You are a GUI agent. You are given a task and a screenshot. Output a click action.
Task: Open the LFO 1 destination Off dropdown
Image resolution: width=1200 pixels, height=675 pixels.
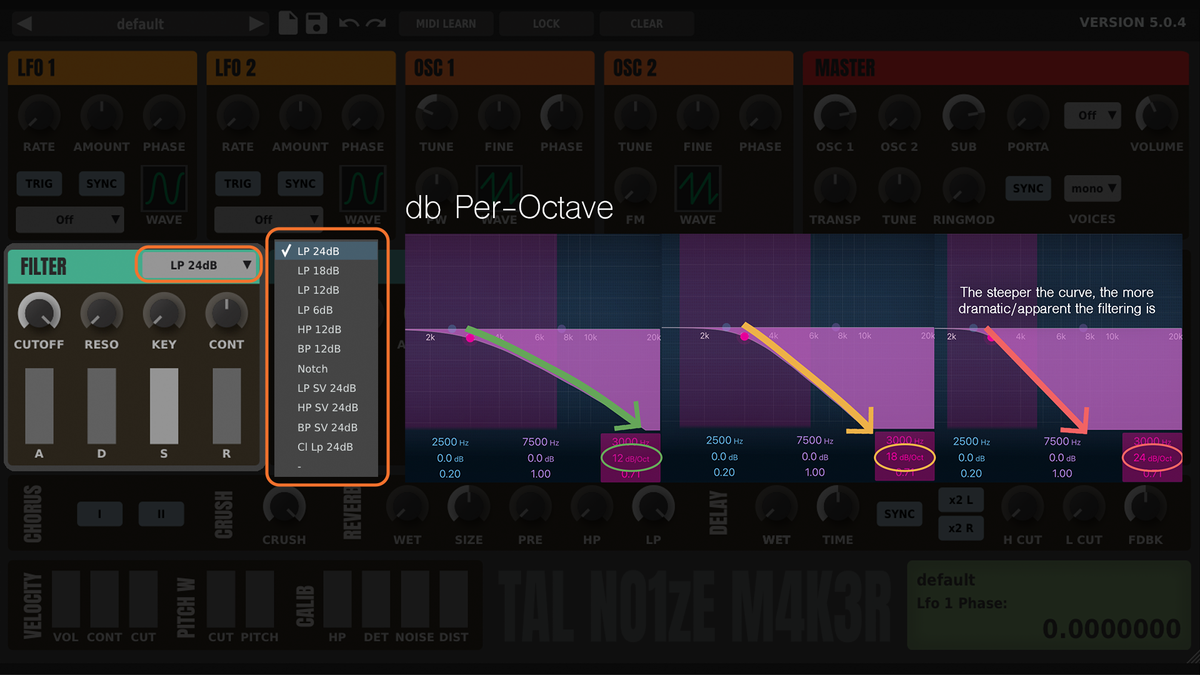point(69,219)
